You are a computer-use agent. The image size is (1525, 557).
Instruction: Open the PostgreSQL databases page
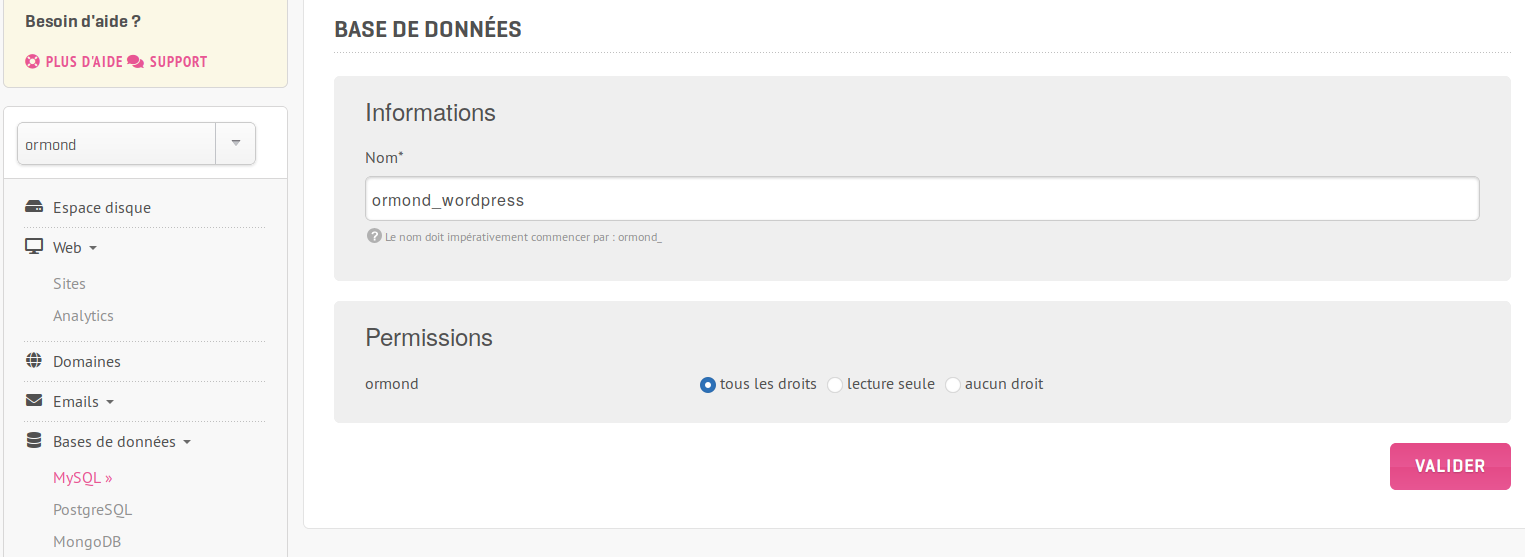pos(92,510)
